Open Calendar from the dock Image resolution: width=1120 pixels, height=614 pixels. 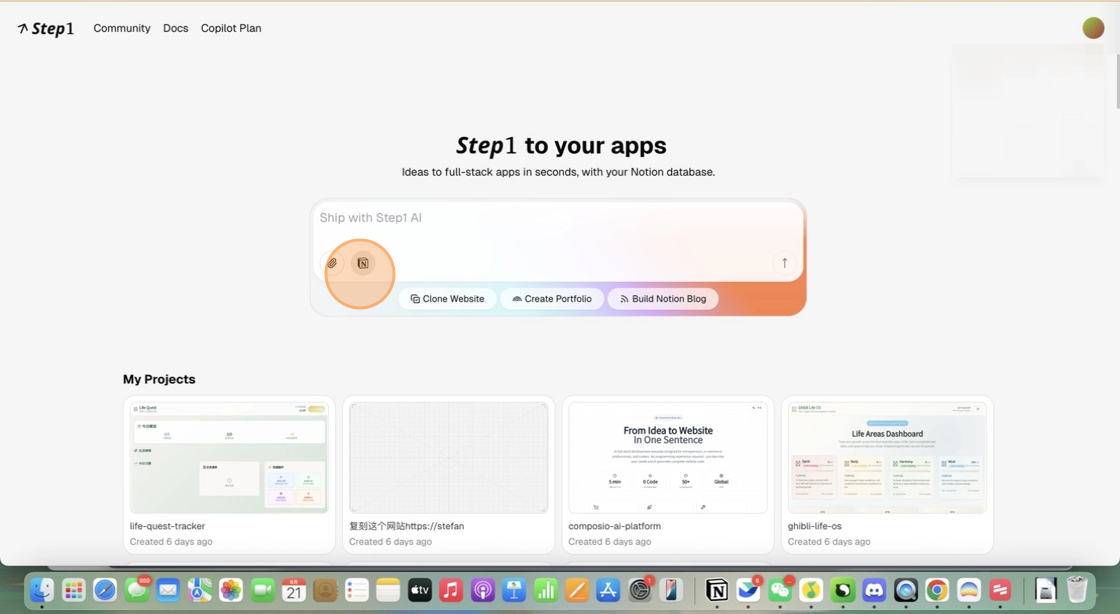pos(294,590)
